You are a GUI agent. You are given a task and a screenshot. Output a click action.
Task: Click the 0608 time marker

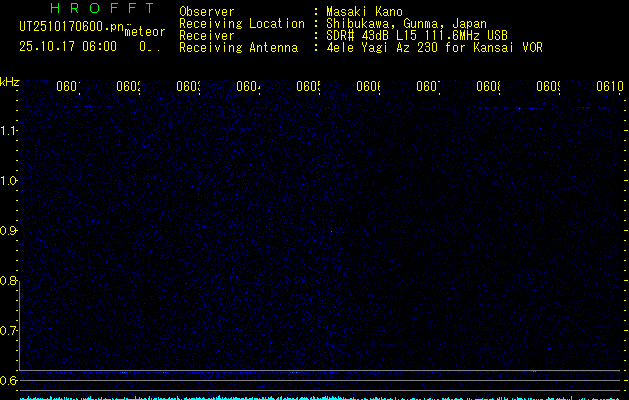point(489,86)
